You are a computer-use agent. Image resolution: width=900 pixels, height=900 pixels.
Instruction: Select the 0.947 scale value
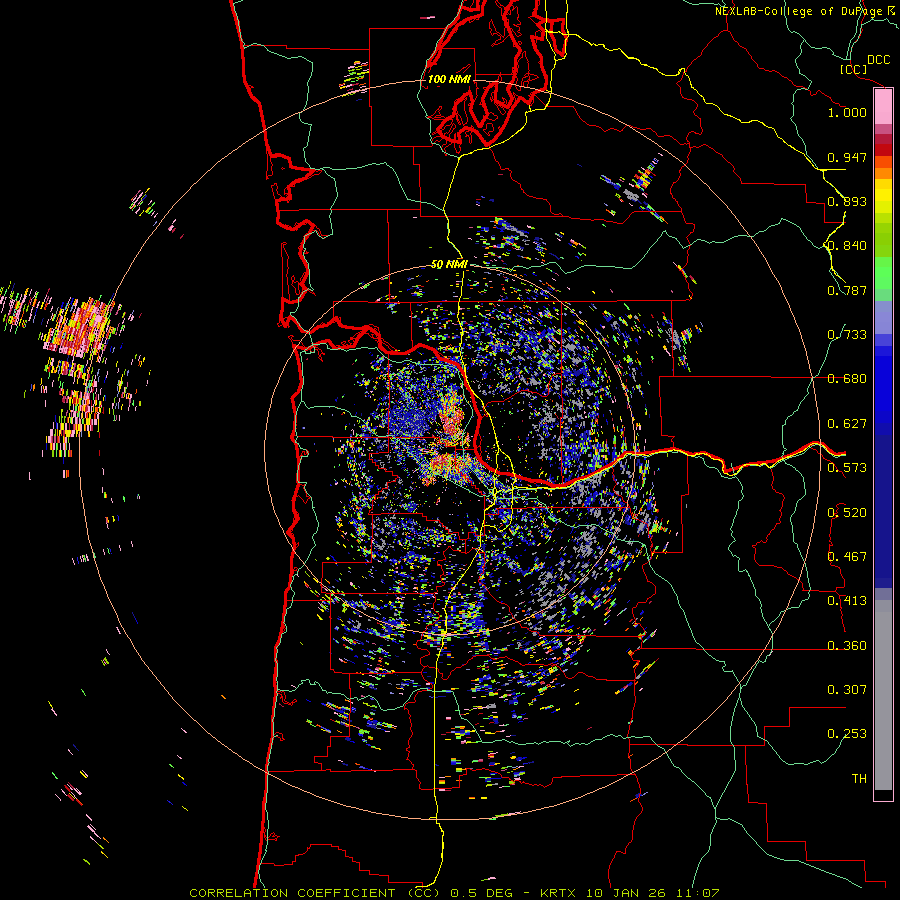(x=847, y=157)
